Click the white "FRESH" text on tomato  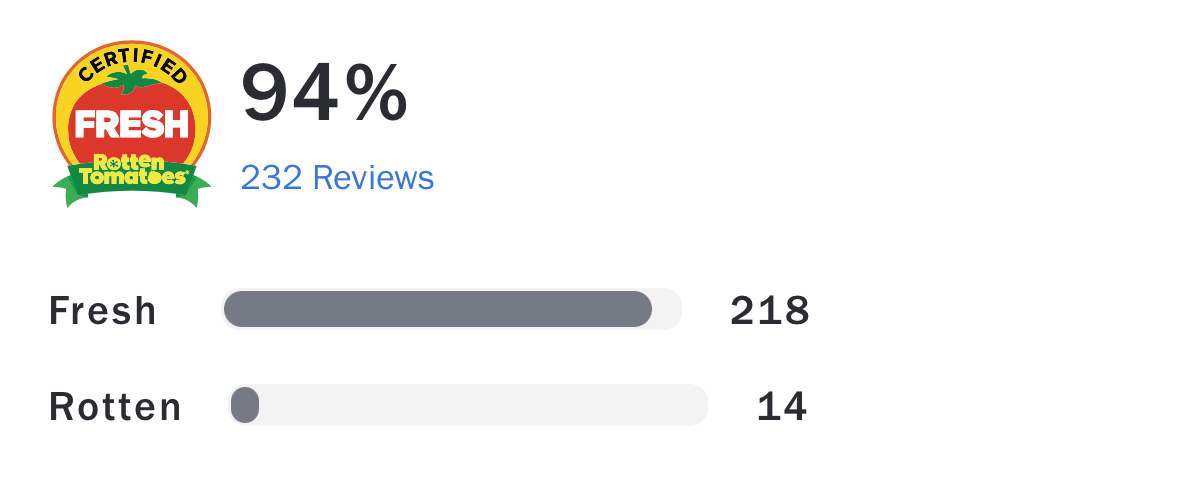point(131,124)
